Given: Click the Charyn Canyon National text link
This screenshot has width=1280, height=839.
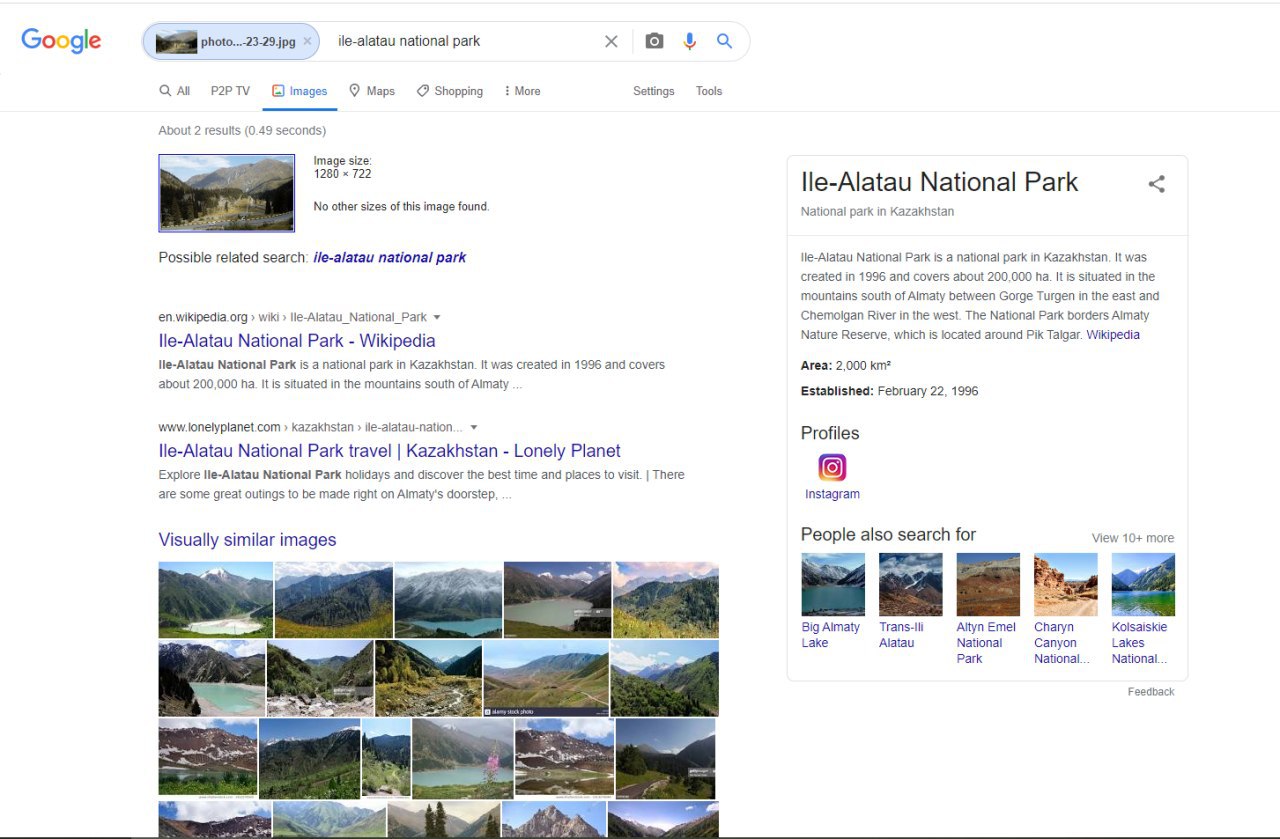Looking at the screenshot, I should [1062, 643].
